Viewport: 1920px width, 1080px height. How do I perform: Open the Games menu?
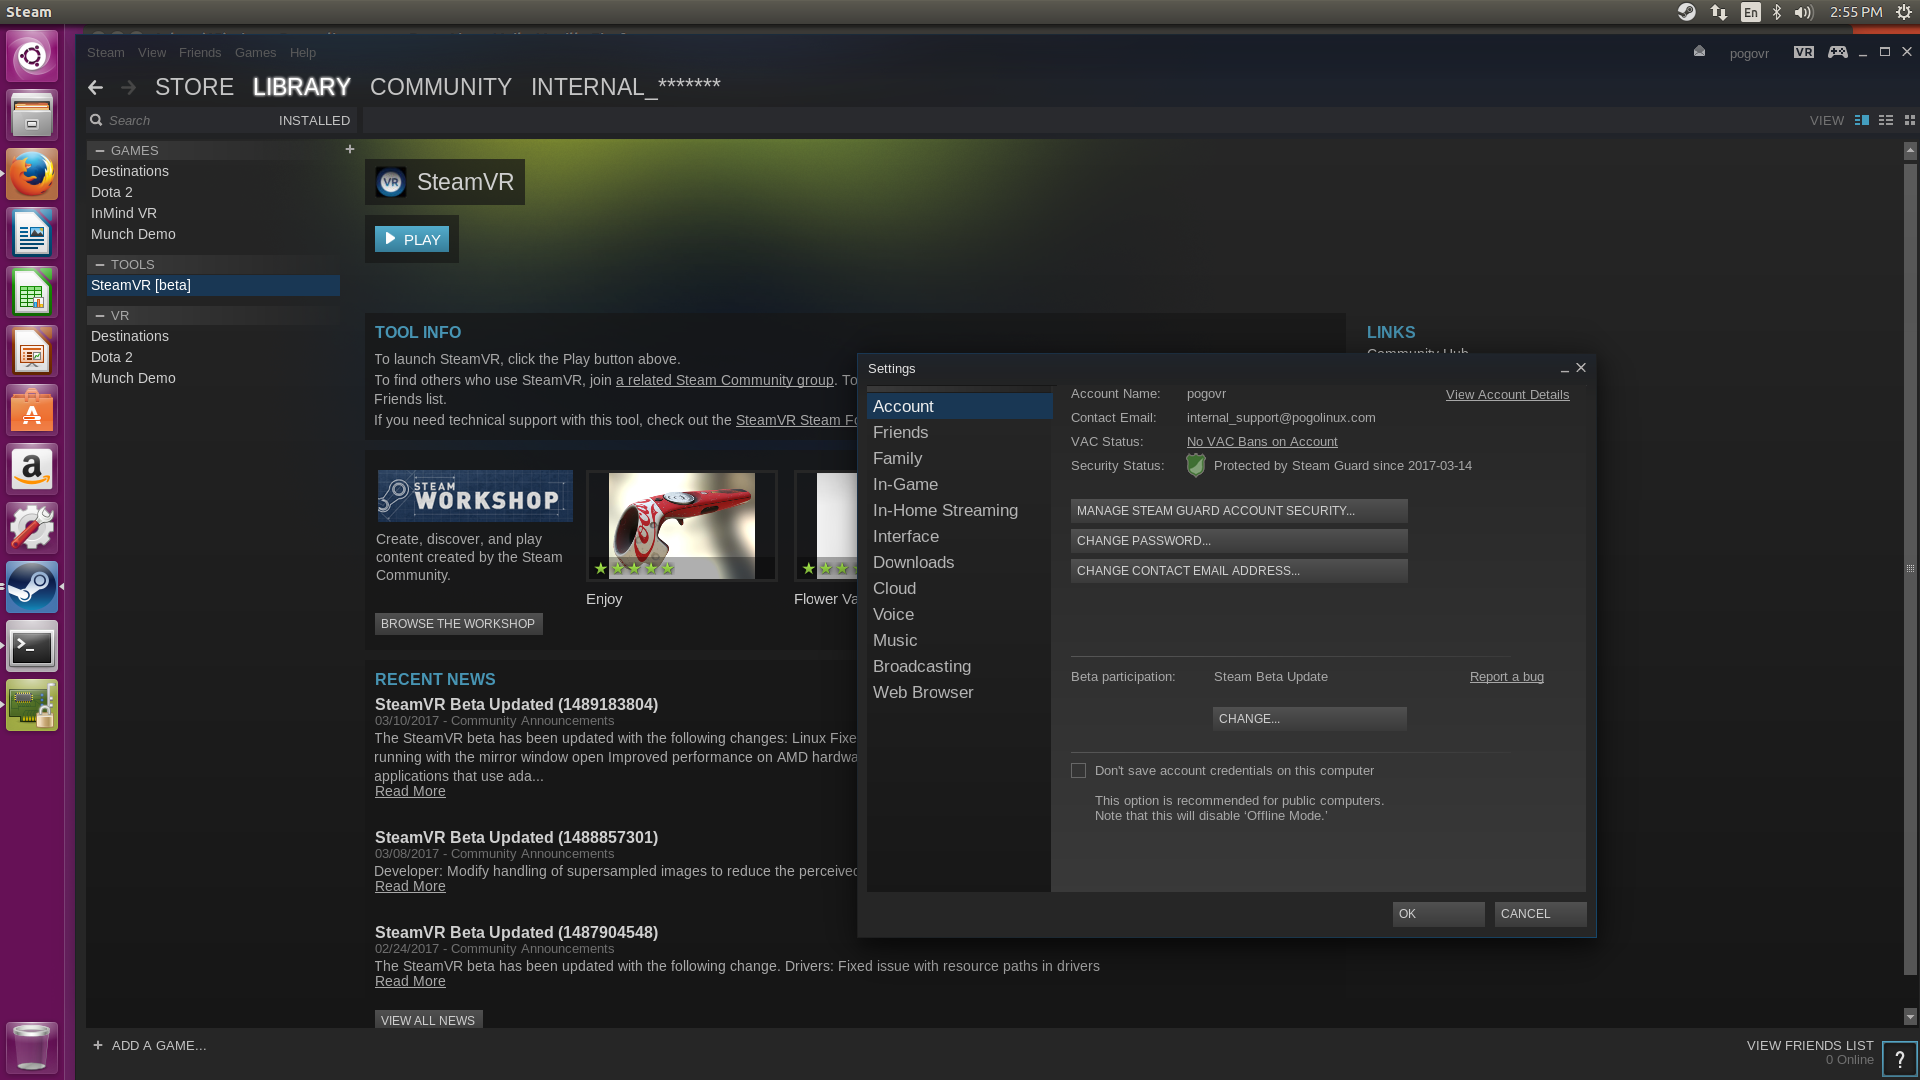click(x=255, y=53)
